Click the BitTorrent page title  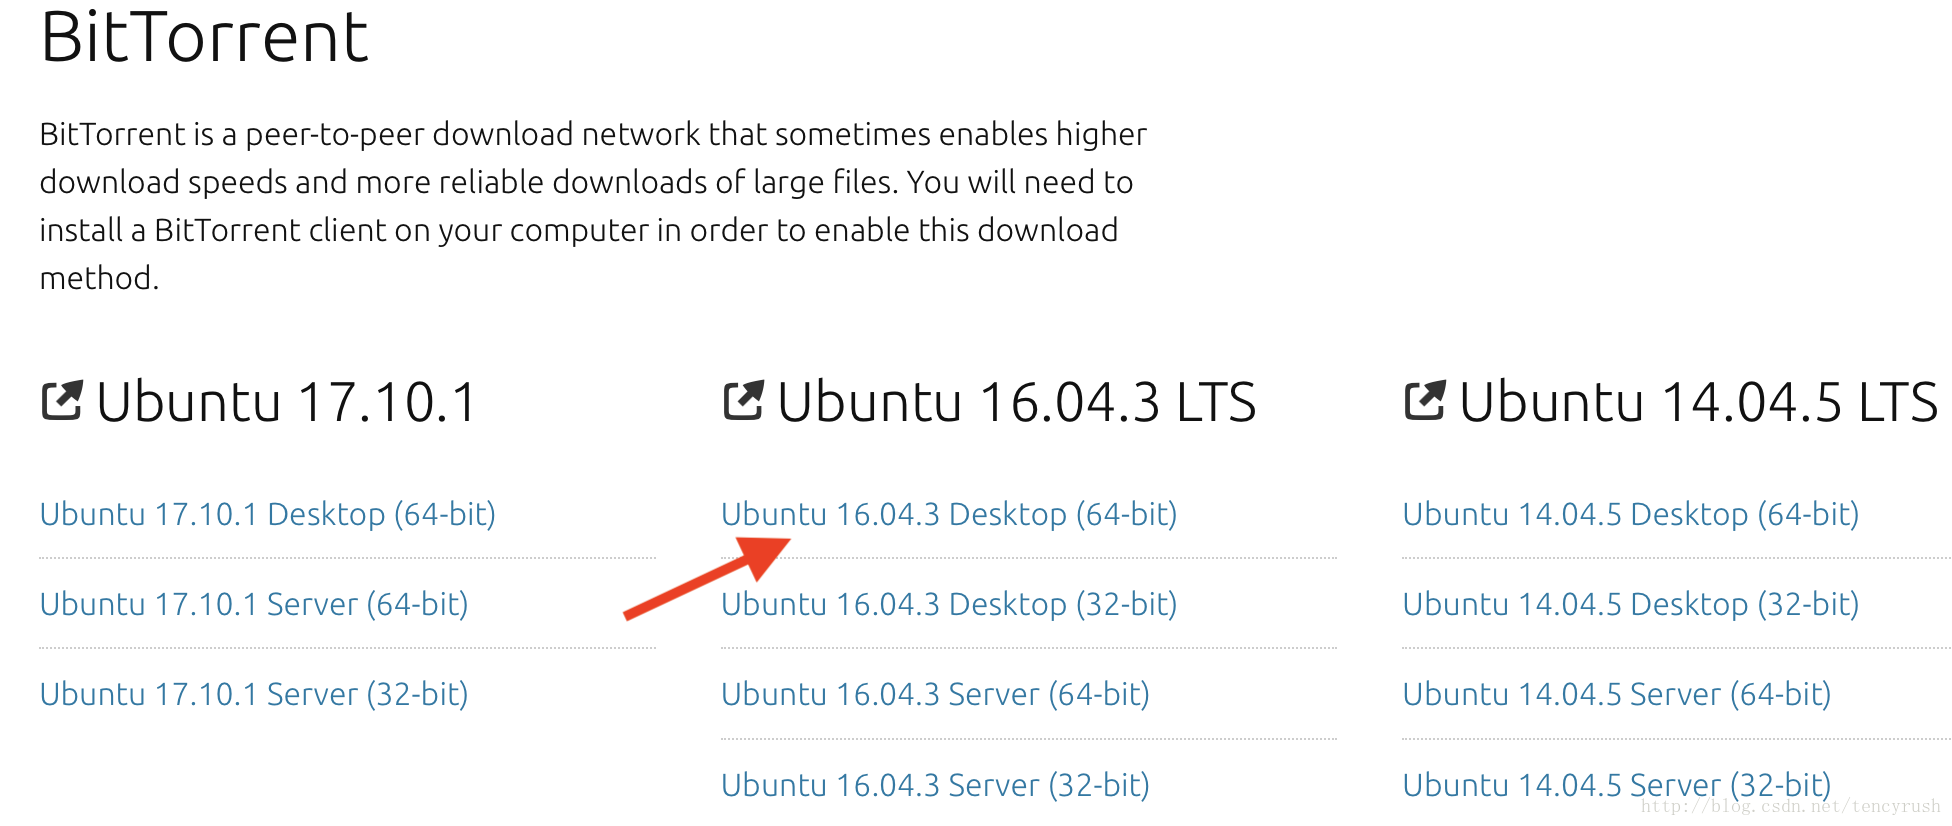pyautogui.click(x=205, y=38)
